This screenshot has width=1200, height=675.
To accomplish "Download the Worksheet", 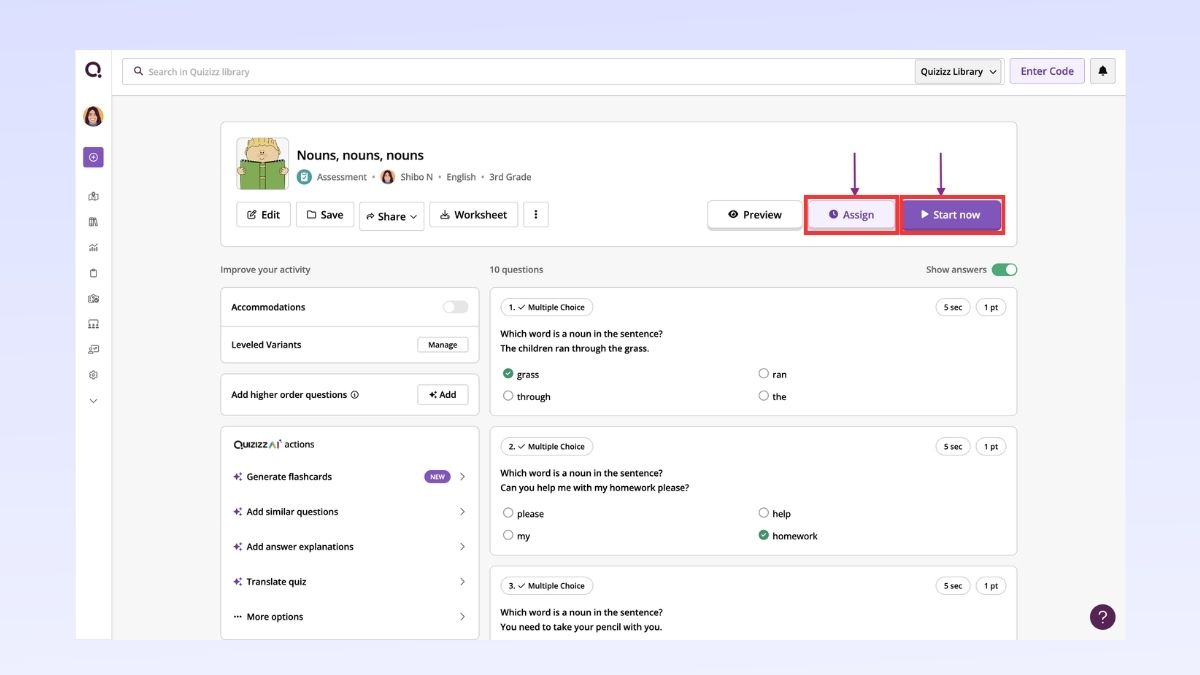I will [x=473, y=215].
